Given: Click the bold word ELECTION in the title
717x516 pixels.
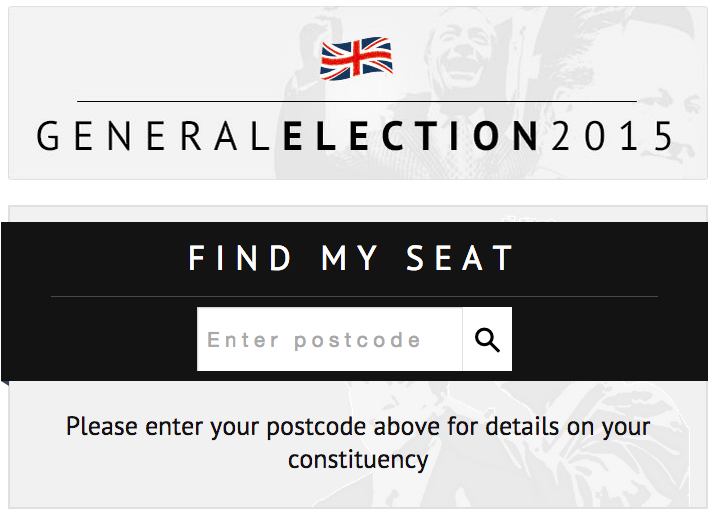Looking at the screenshot, I should pos(412,137).
